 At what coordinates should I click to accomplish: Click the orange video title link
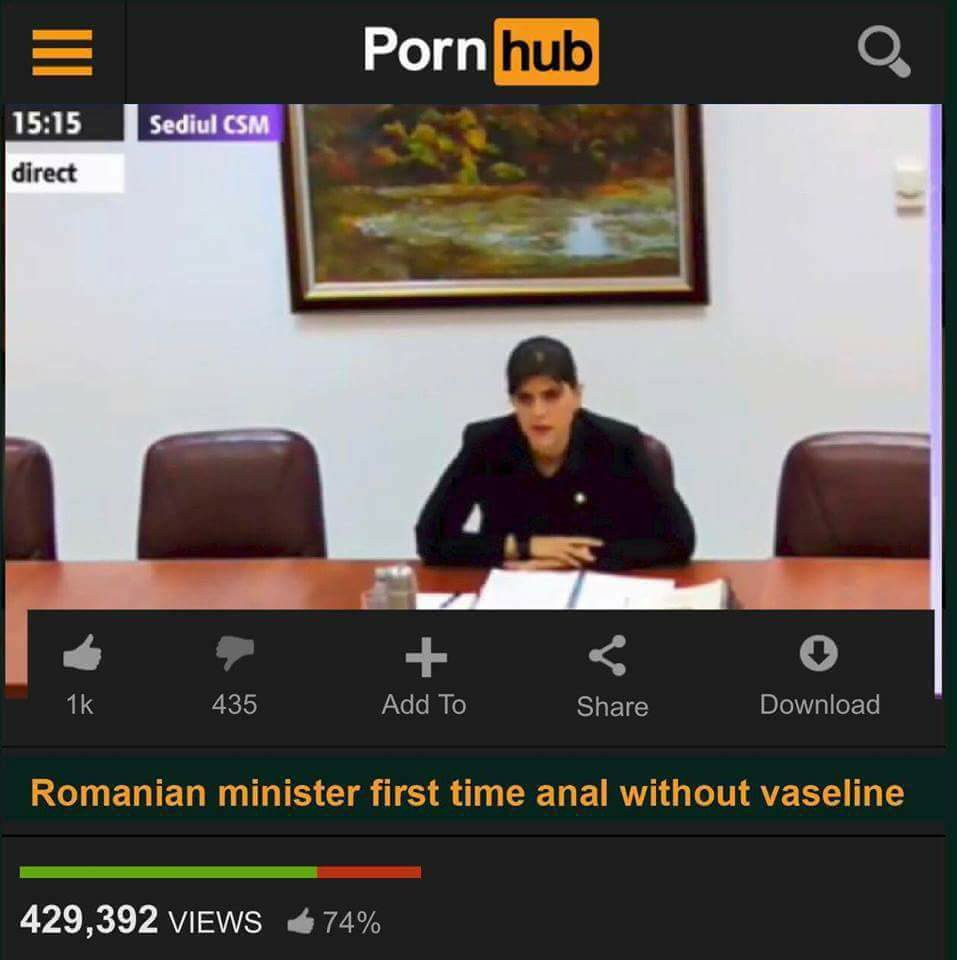pyautogui.click(x=467, y=793)
